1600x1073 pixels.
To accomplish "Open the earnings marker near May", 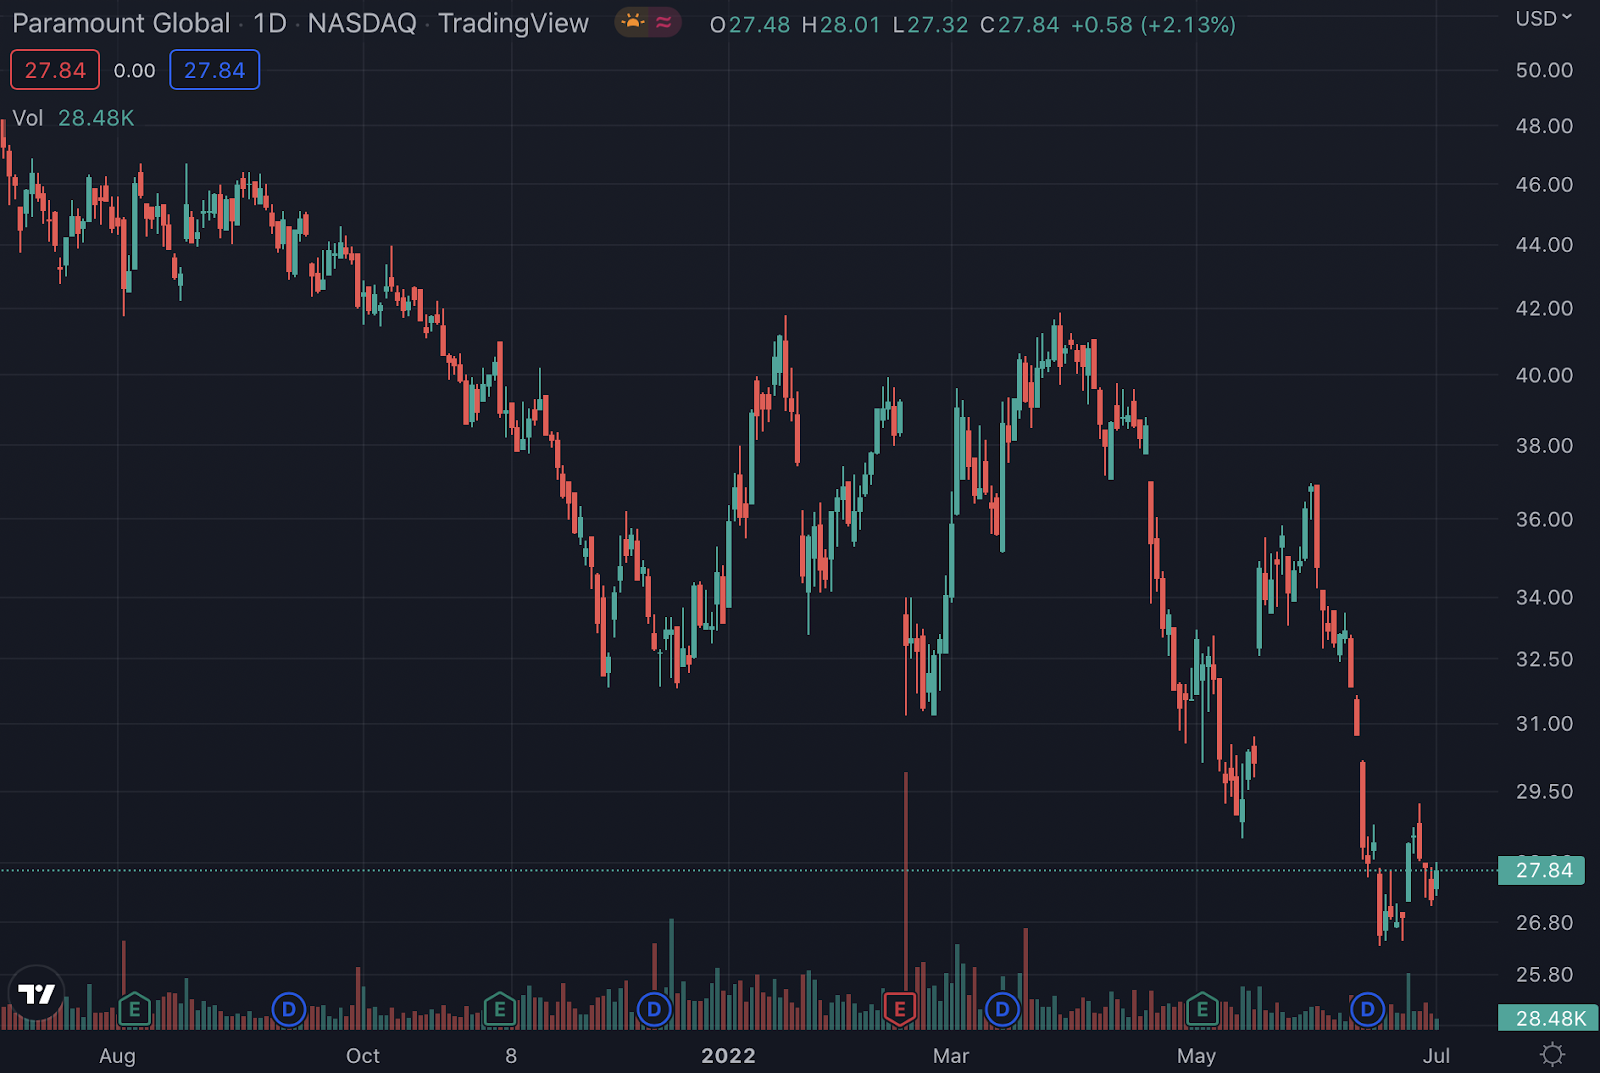I will pyautogui.click(x=1202, y=1009).
